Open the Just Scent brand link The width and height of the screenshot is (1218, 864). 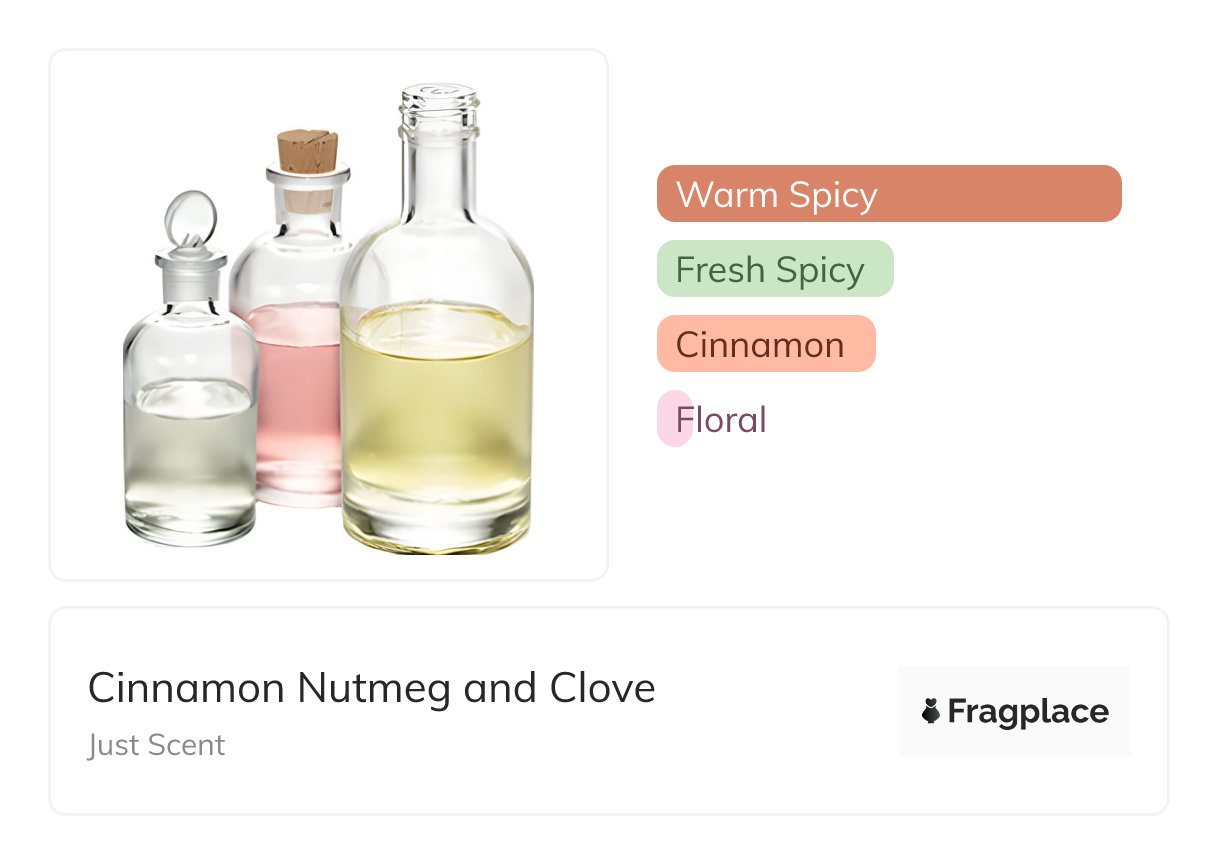[156, 745]
